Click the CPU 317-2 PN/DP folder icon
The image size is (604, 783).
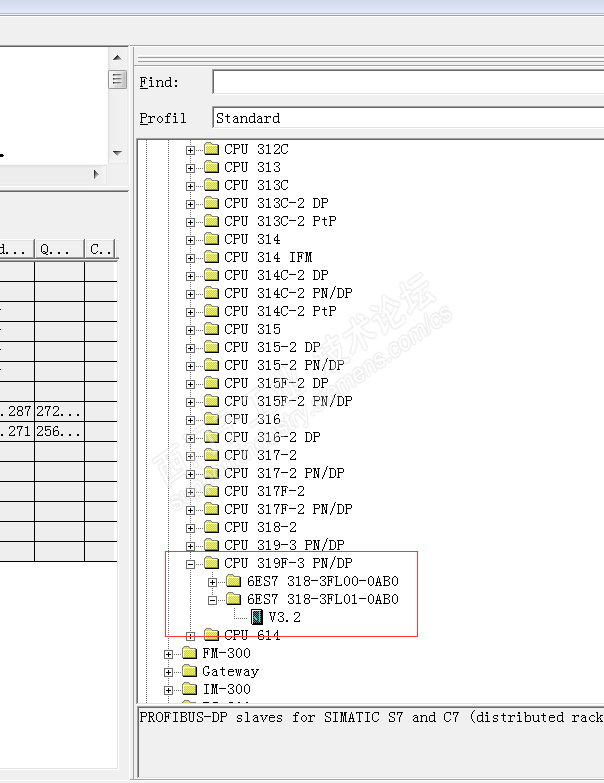pos(212,472)
